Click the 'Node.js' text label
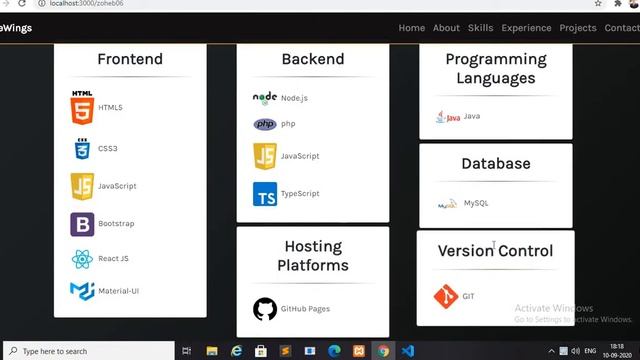The image size is (640, 360). (x=294, y=98)
